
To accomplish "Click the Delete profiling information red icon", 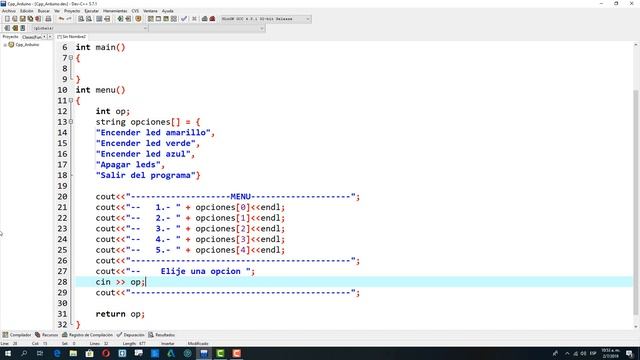I will (x=212, y=19).
